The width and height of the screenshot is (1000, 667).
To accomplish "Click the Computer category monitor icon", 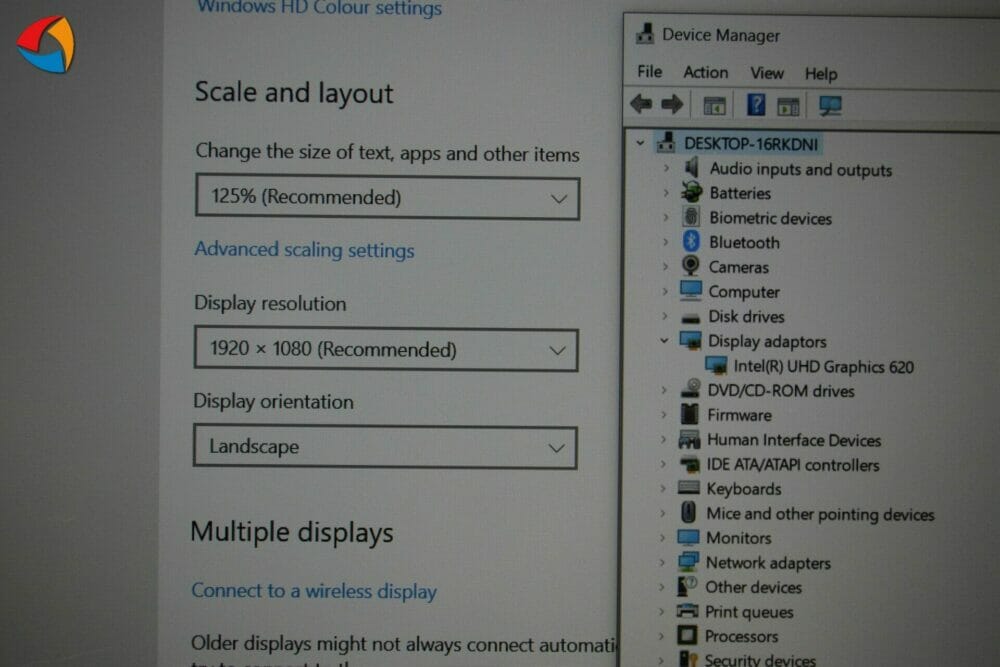I will click(690, 291).
